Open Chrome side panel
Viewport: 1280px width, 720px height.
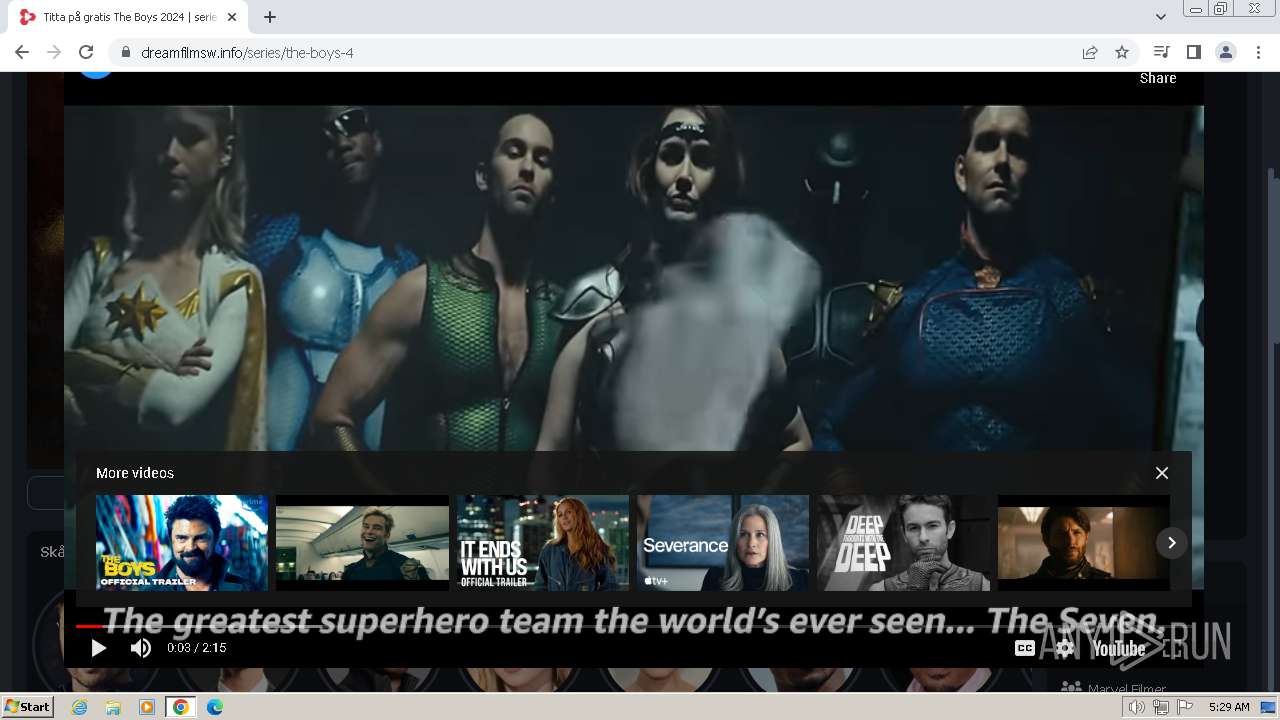tap(1193, 52)
